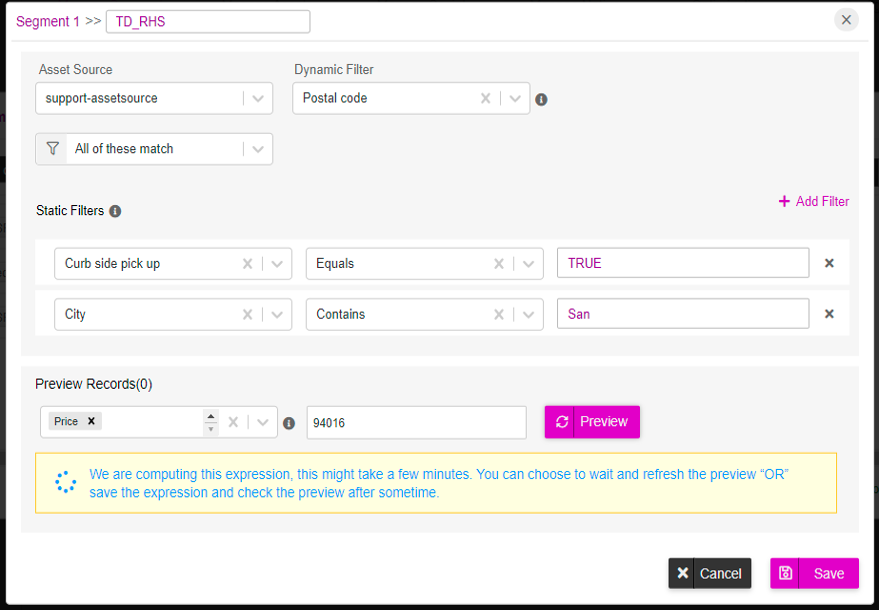Screen dimensions: 880x610
Task: Click the TD_RHS segment name field
Action: pos(208,22)
